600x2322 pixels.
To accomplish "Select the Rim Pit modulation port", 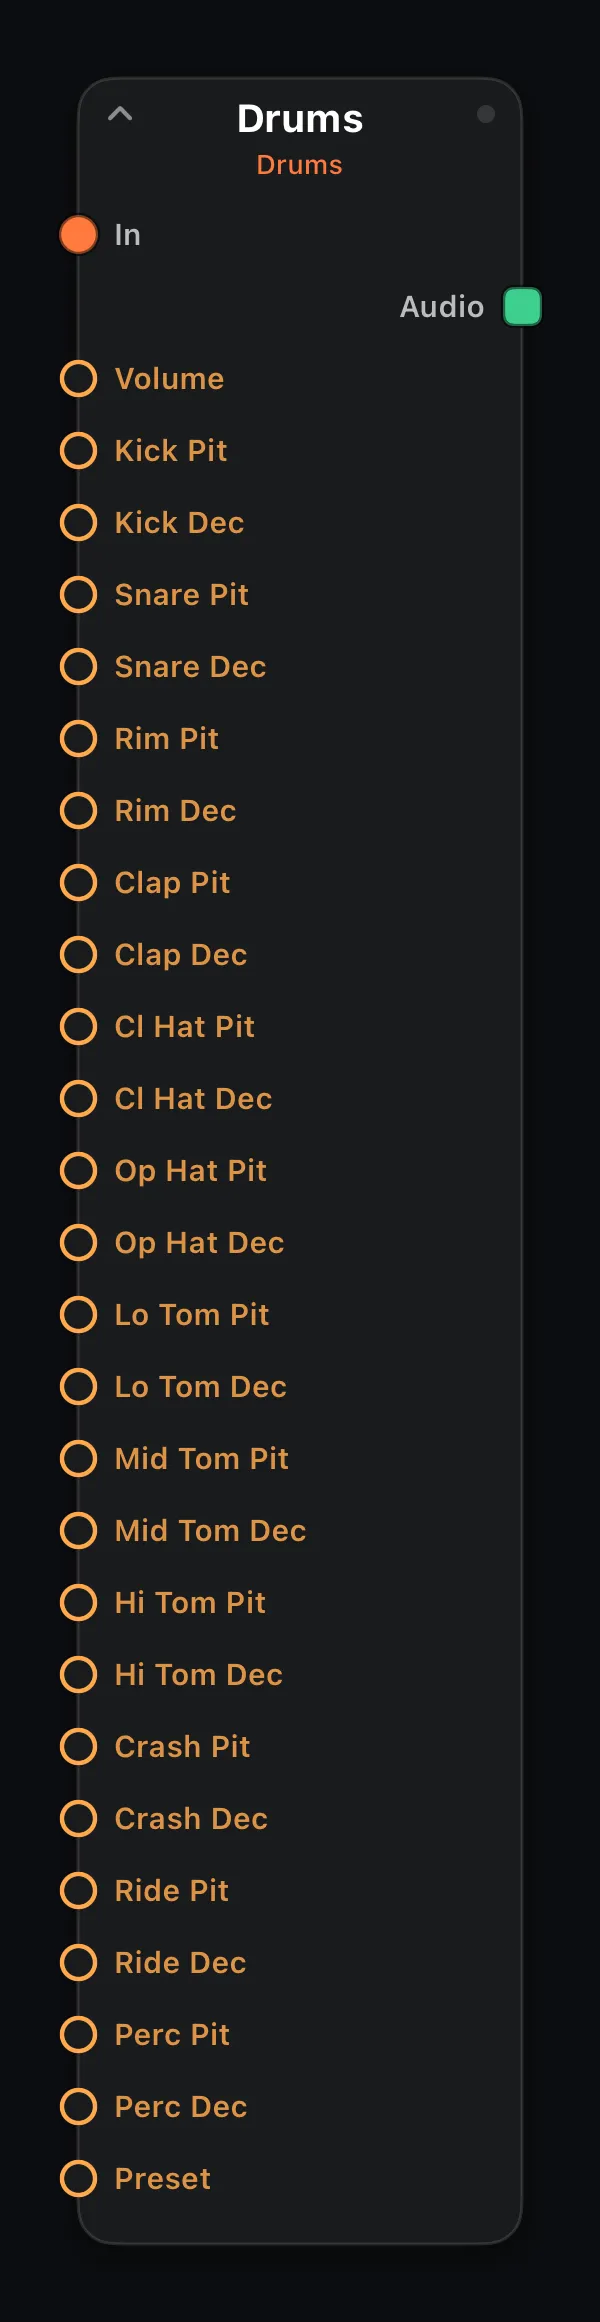I will pos(79,739).
